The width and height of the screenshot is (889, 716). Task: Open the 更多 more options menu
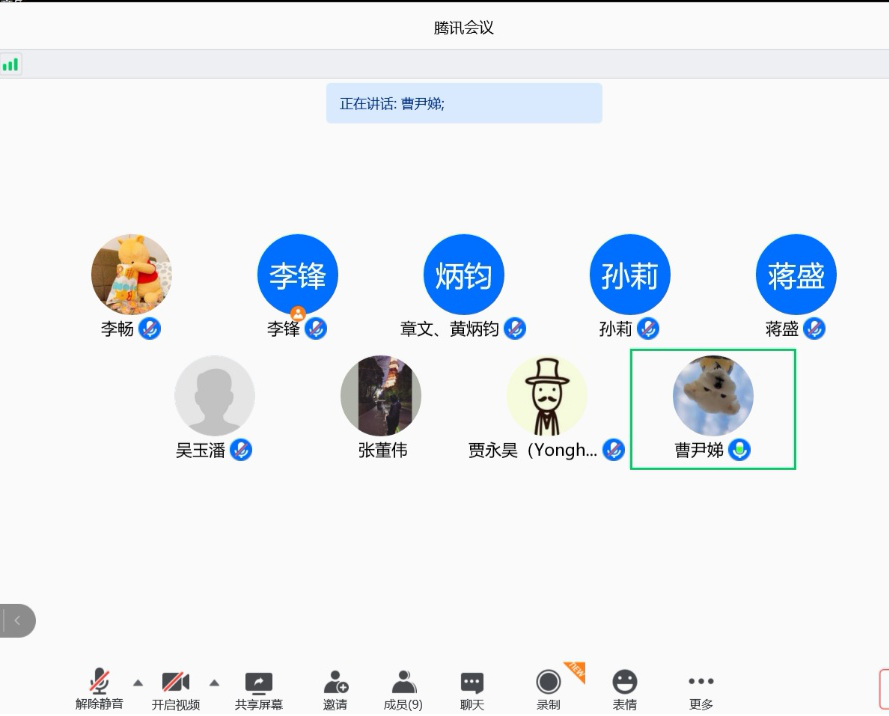[701, 688]
